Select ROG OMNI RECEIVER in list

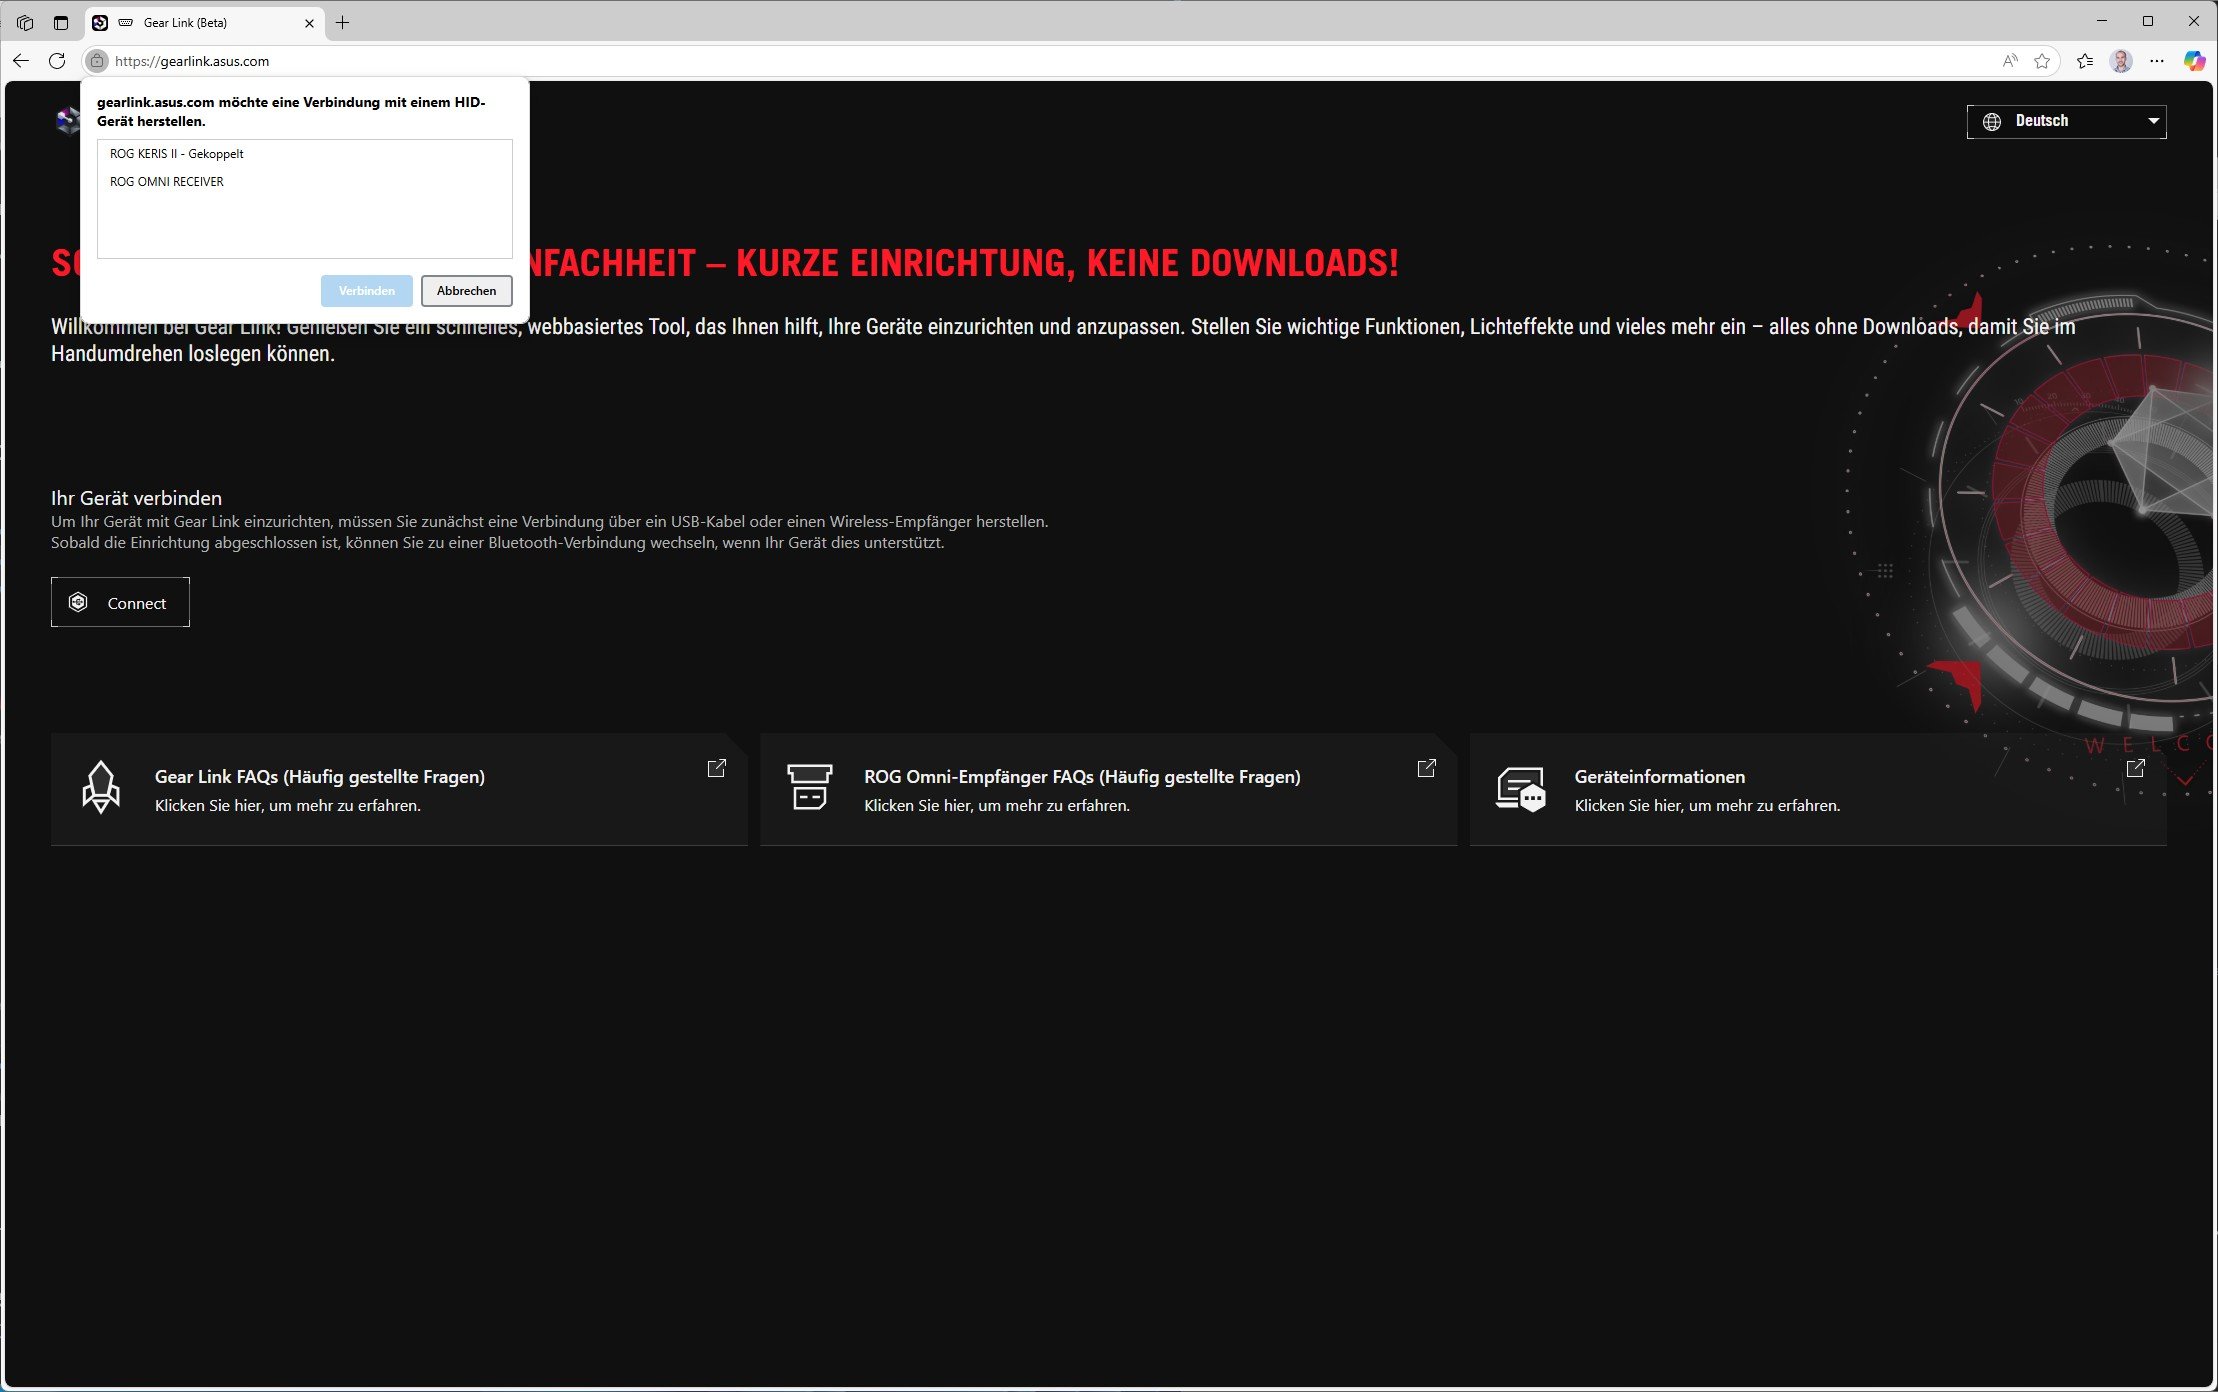pos(167,182)
